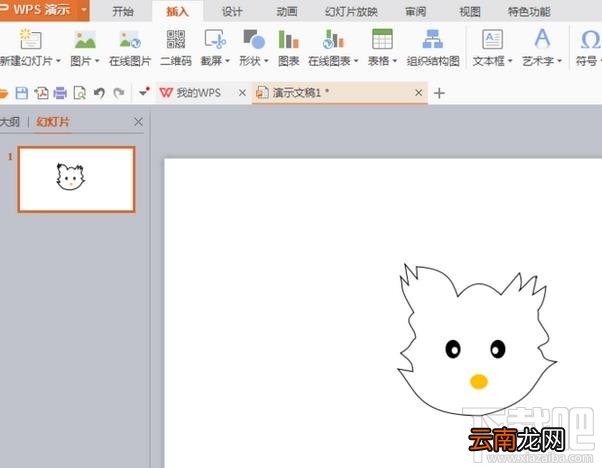Image resolution: width=602 pixels, height=468 pixels.
Task: Select the cat's left eye shape
Action: [x=453, y=349]
